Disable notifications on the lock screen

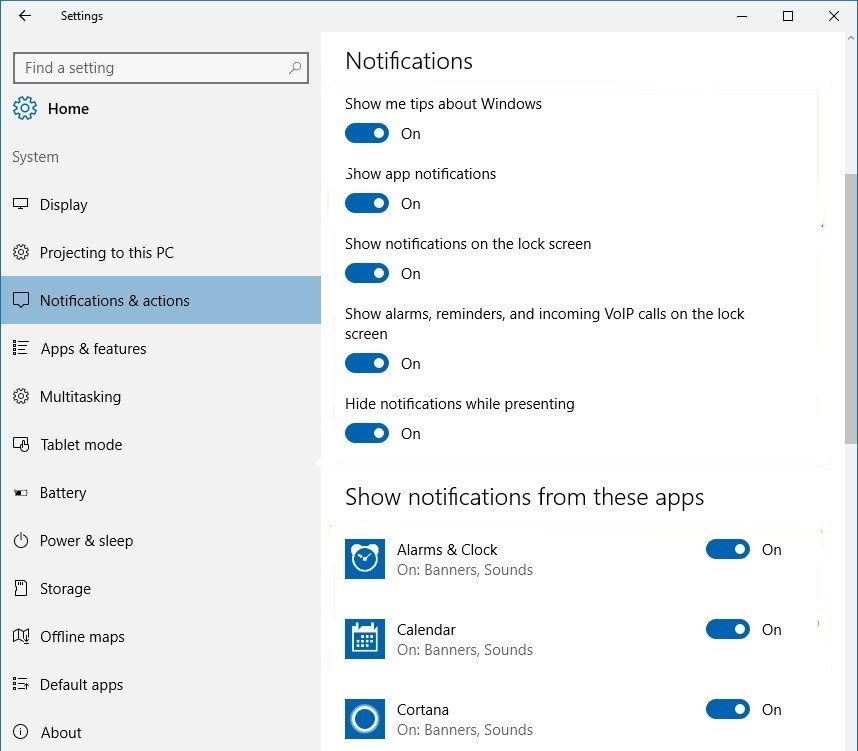[367, 273]
